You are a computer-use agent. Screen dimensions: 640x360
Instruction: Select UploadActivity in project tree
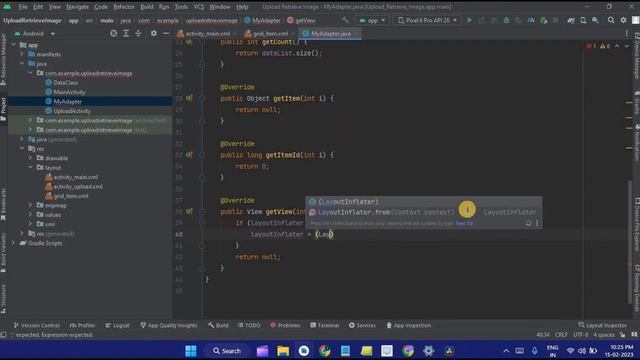coord(72,111)
